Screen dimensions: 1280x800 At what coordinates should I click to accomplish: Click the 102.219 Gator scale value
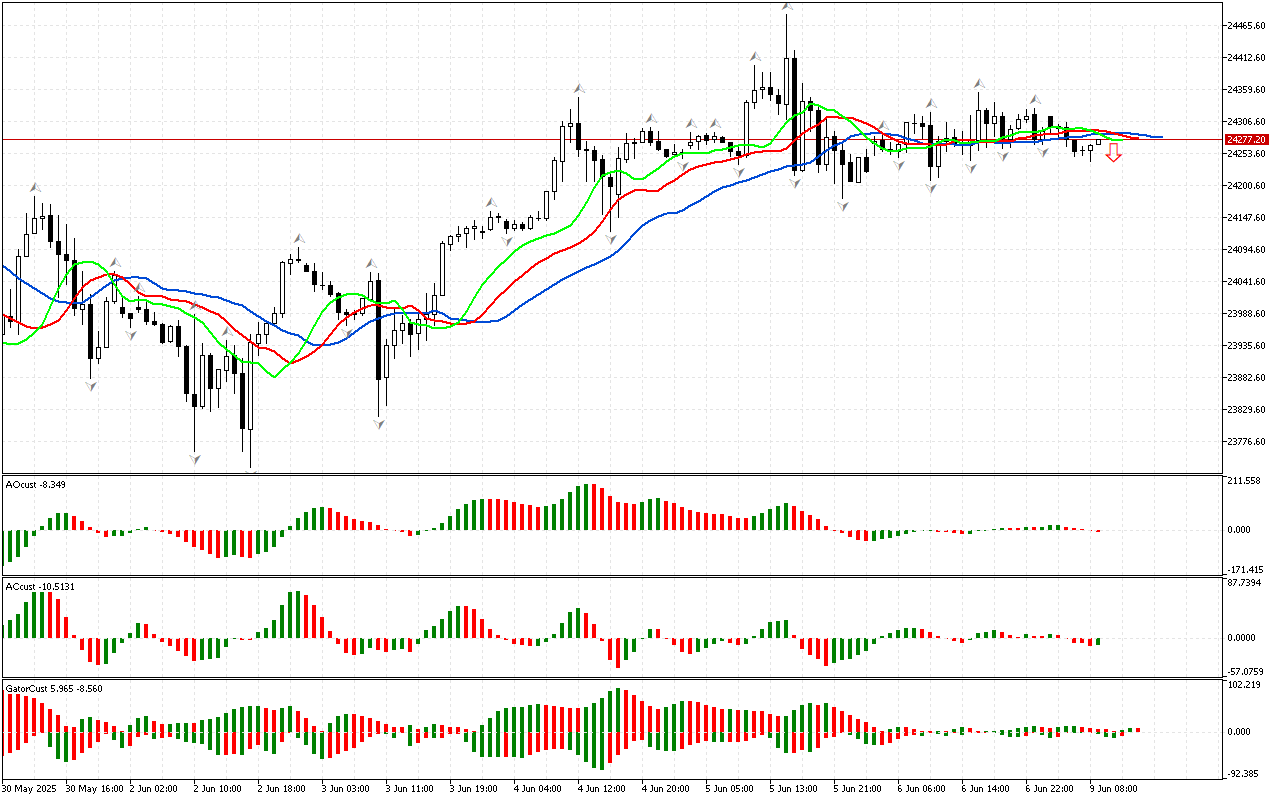[1243, 685]
